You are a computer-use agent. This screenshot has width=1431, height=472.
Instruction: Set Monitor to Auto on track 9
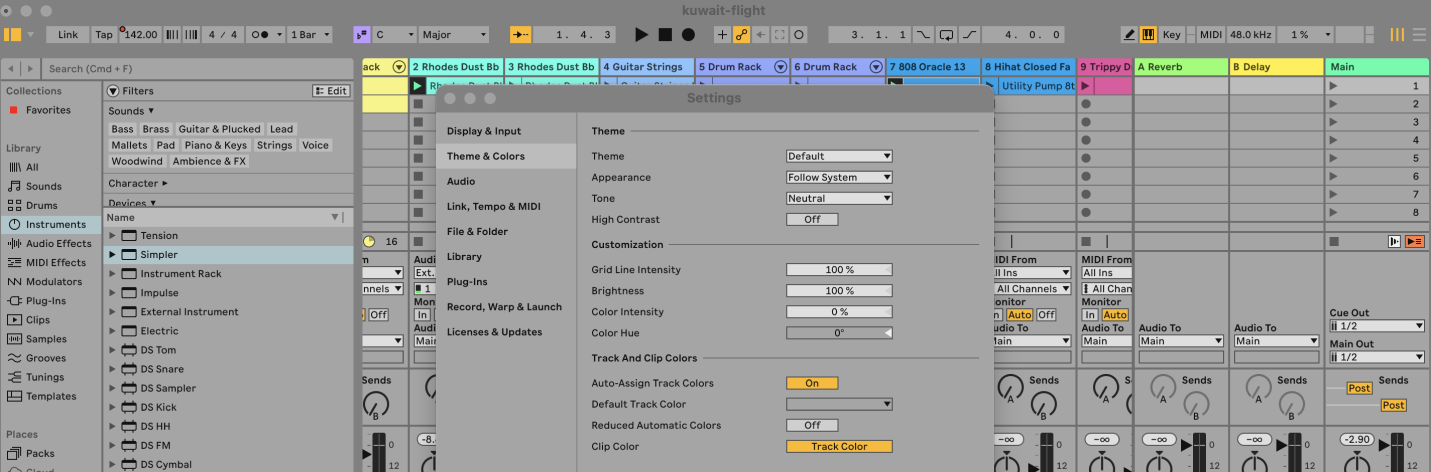(1115, 315)
